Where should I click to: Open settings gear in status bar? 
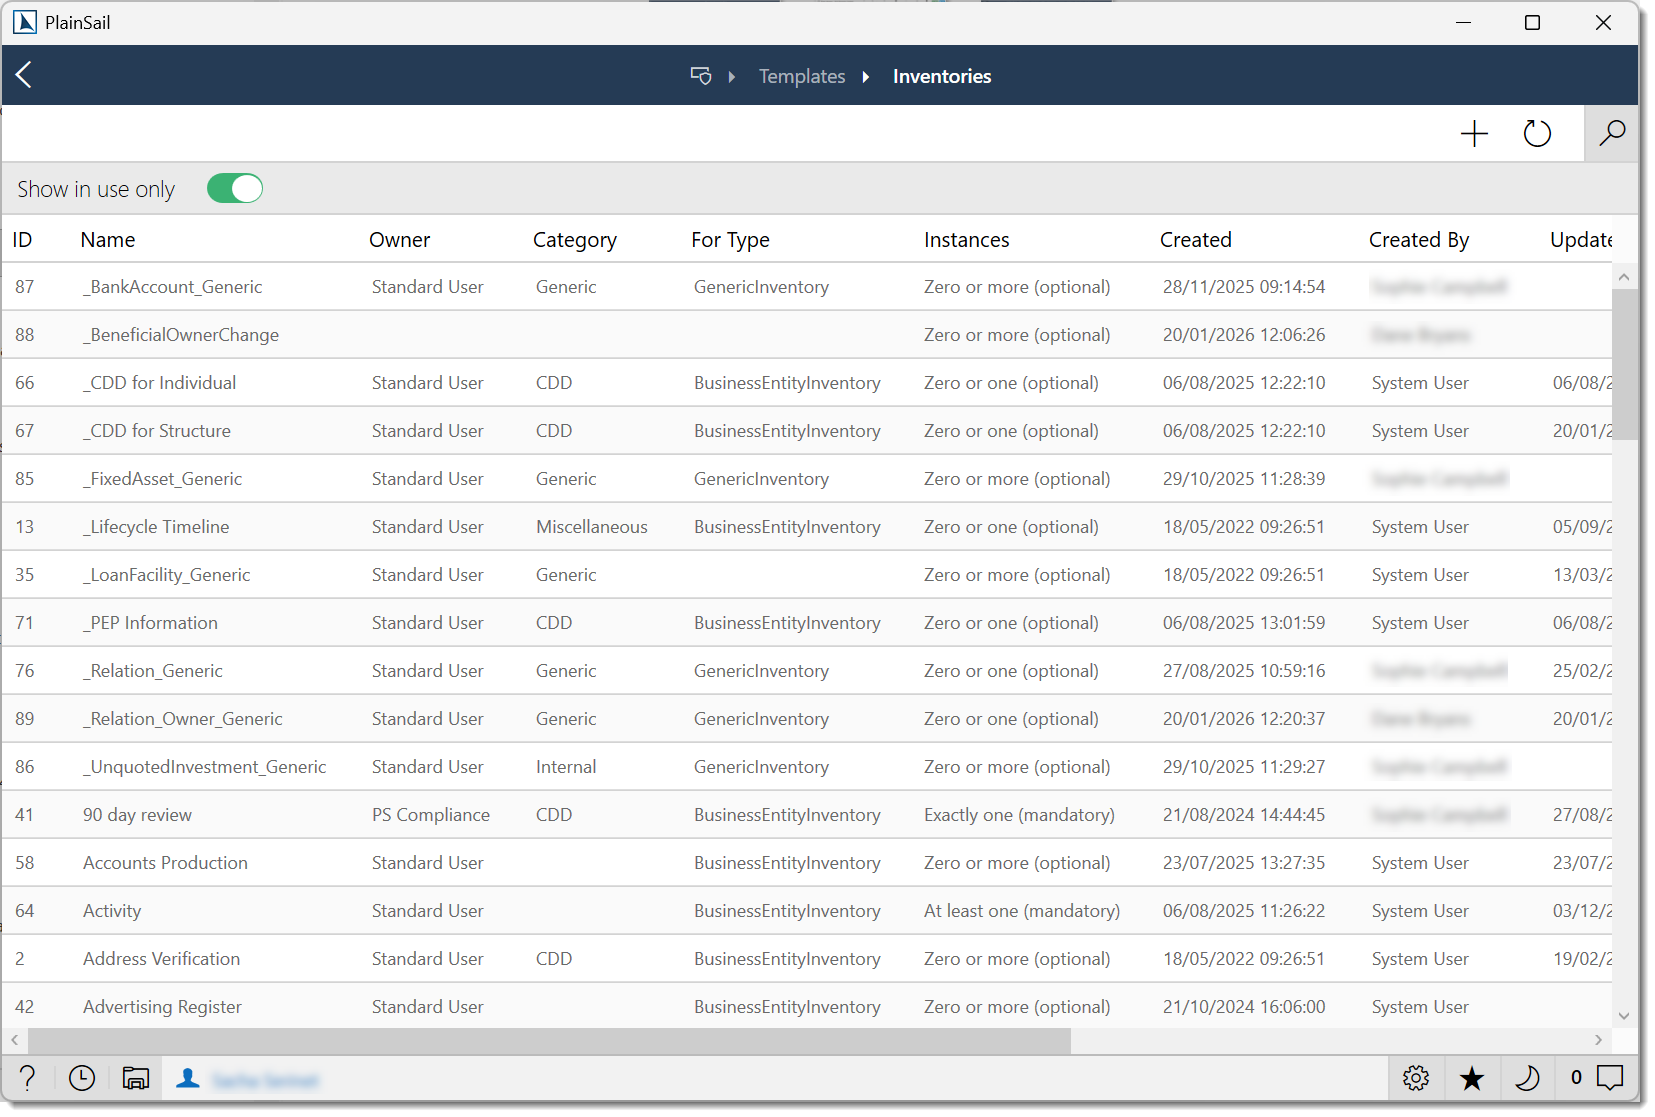pos(1415,1078)
